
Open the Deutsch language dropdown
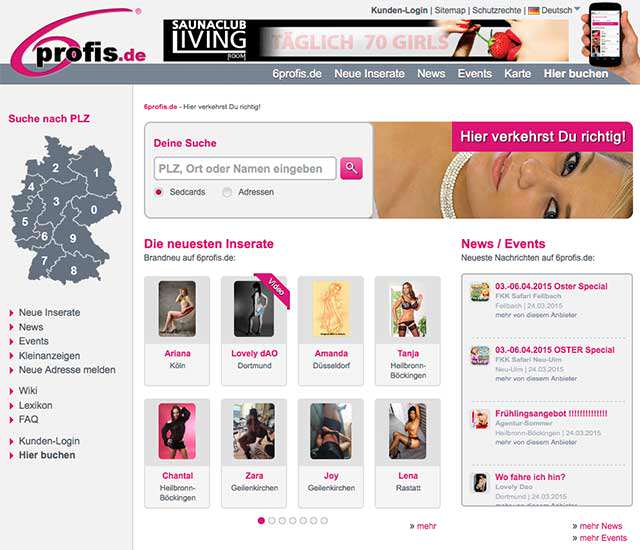click(560, 10)
